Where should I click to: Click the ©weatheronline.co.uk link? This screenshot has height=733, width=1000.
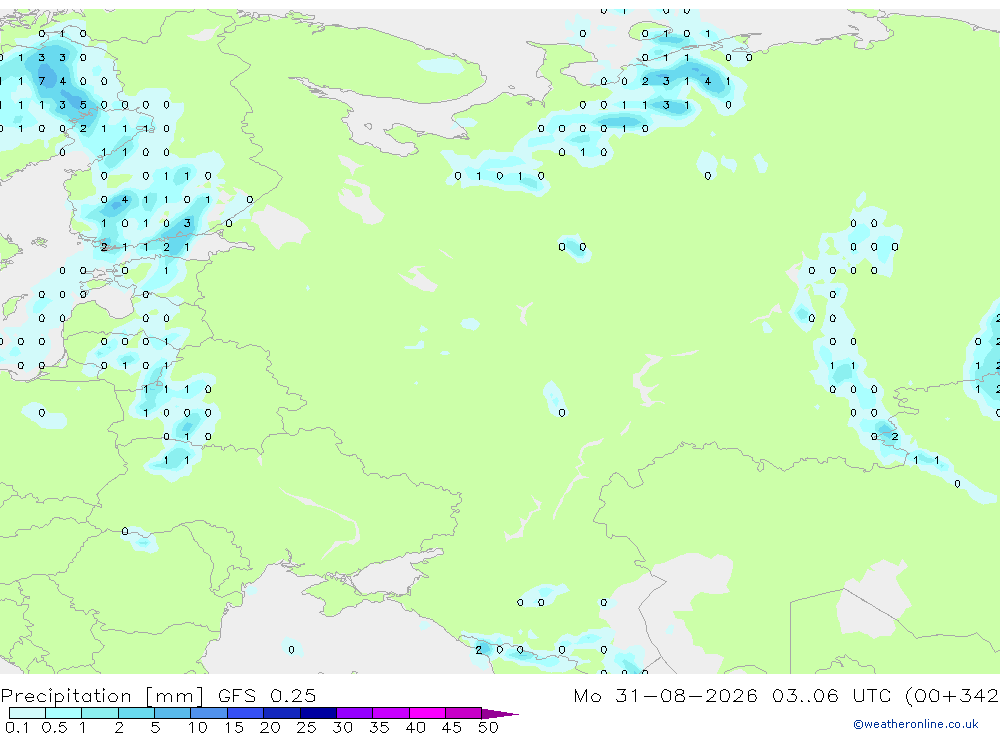[915, 724]
